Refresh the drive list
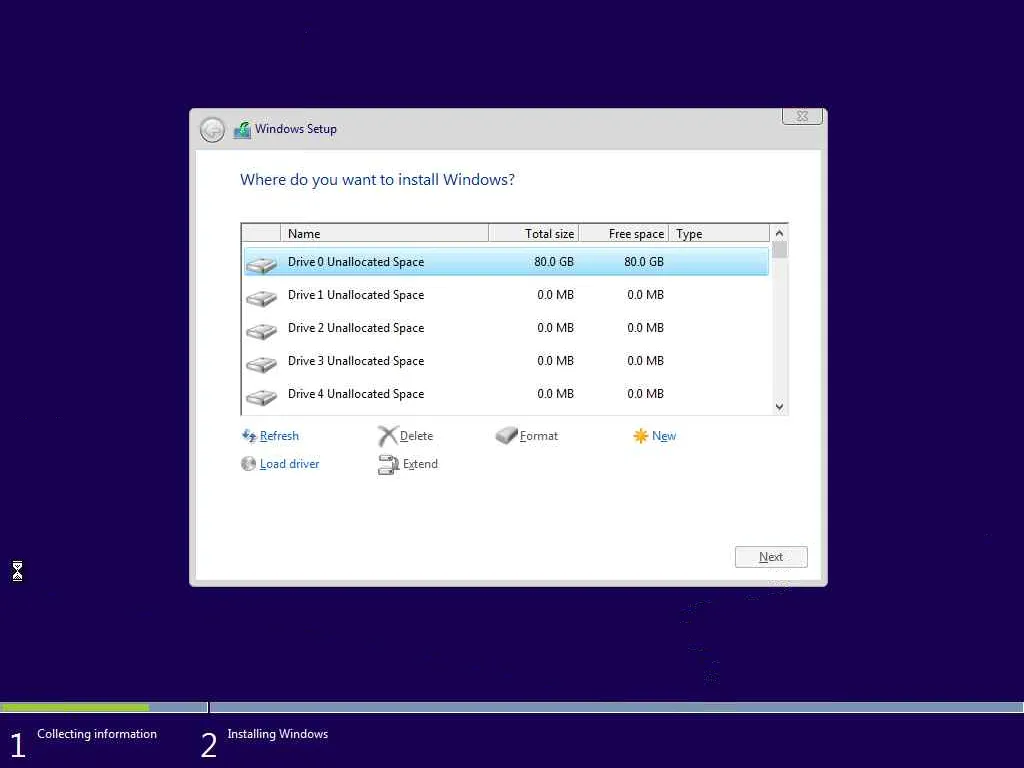 tap(279, 436)
